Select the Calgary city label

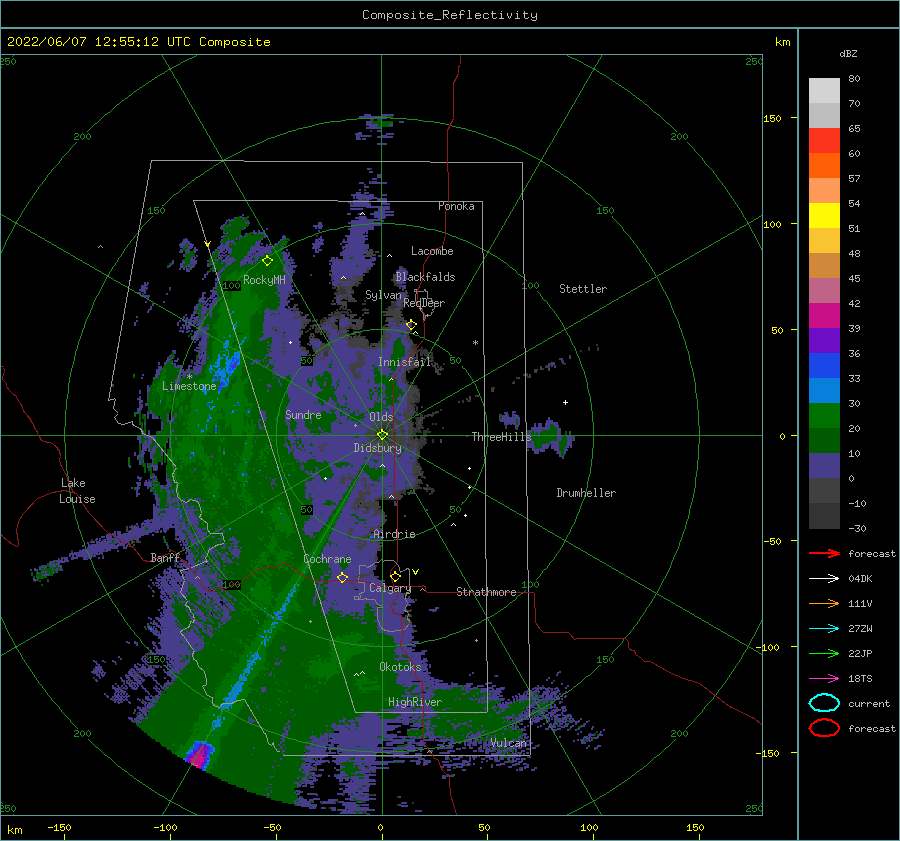click(390, 588)
